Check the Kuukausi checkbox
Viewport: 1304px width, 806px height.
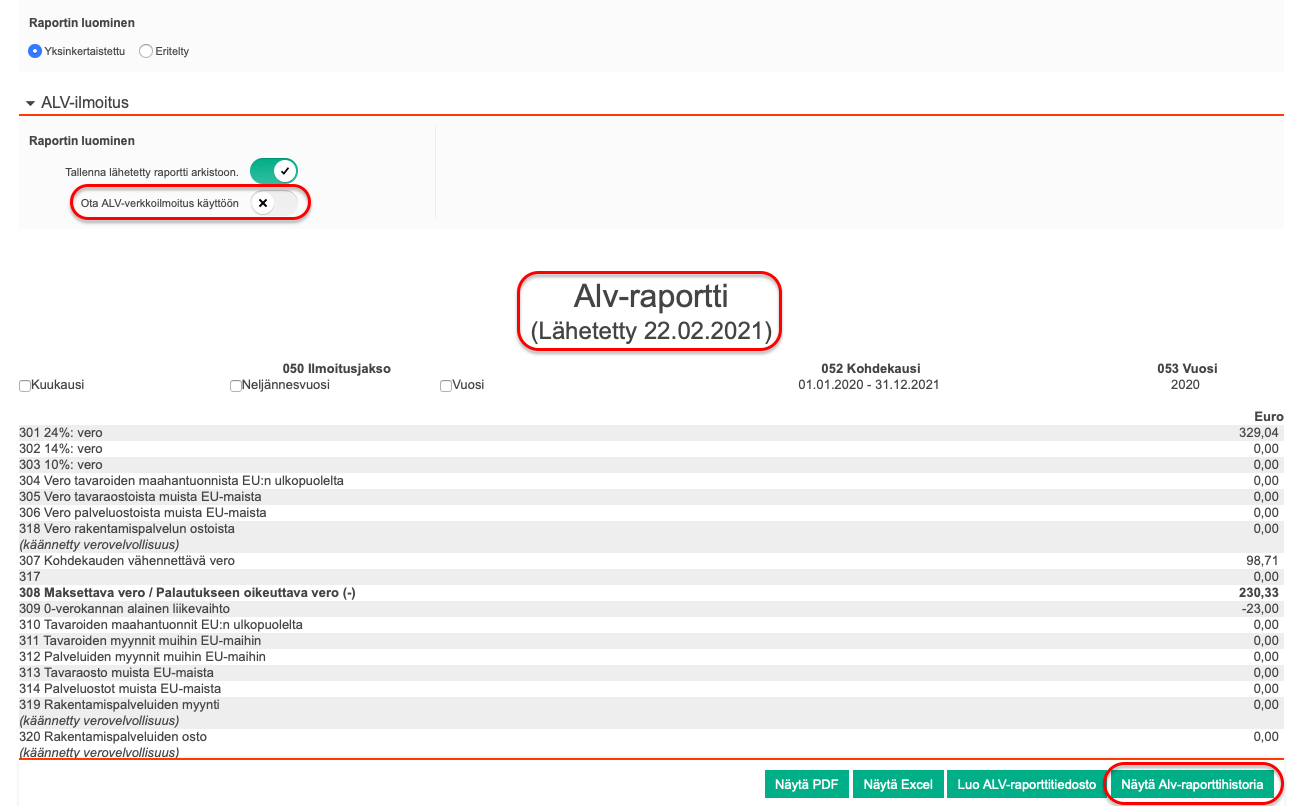pos(25,385)
